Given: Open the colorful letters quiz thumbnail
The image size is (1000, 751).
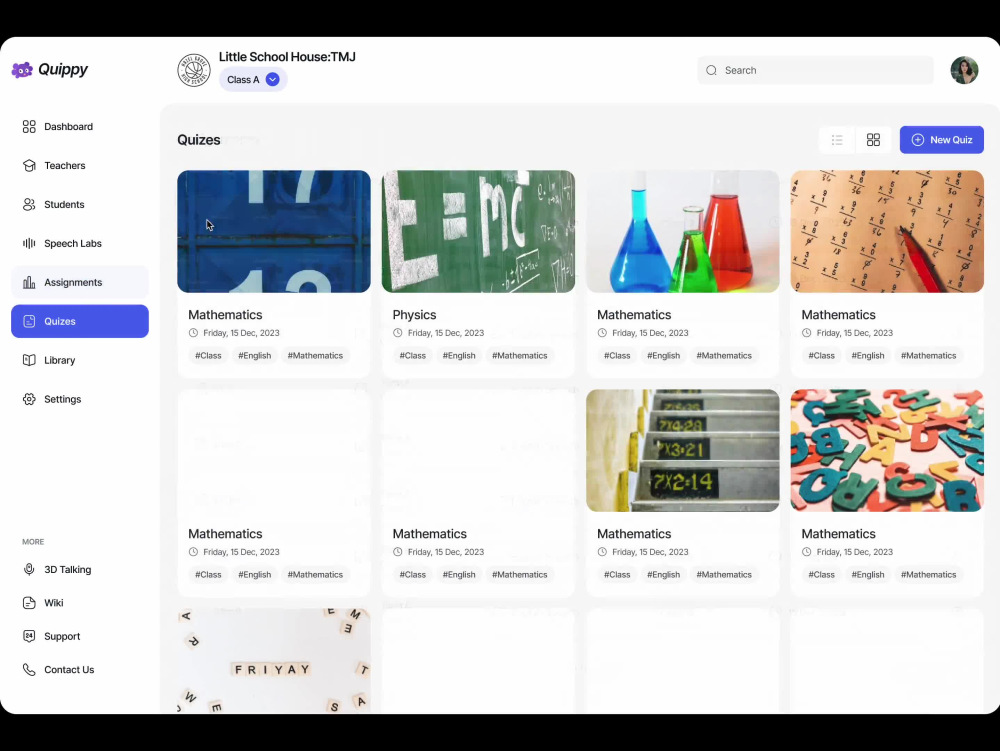Looking at the screenshot, I should 887,451.
